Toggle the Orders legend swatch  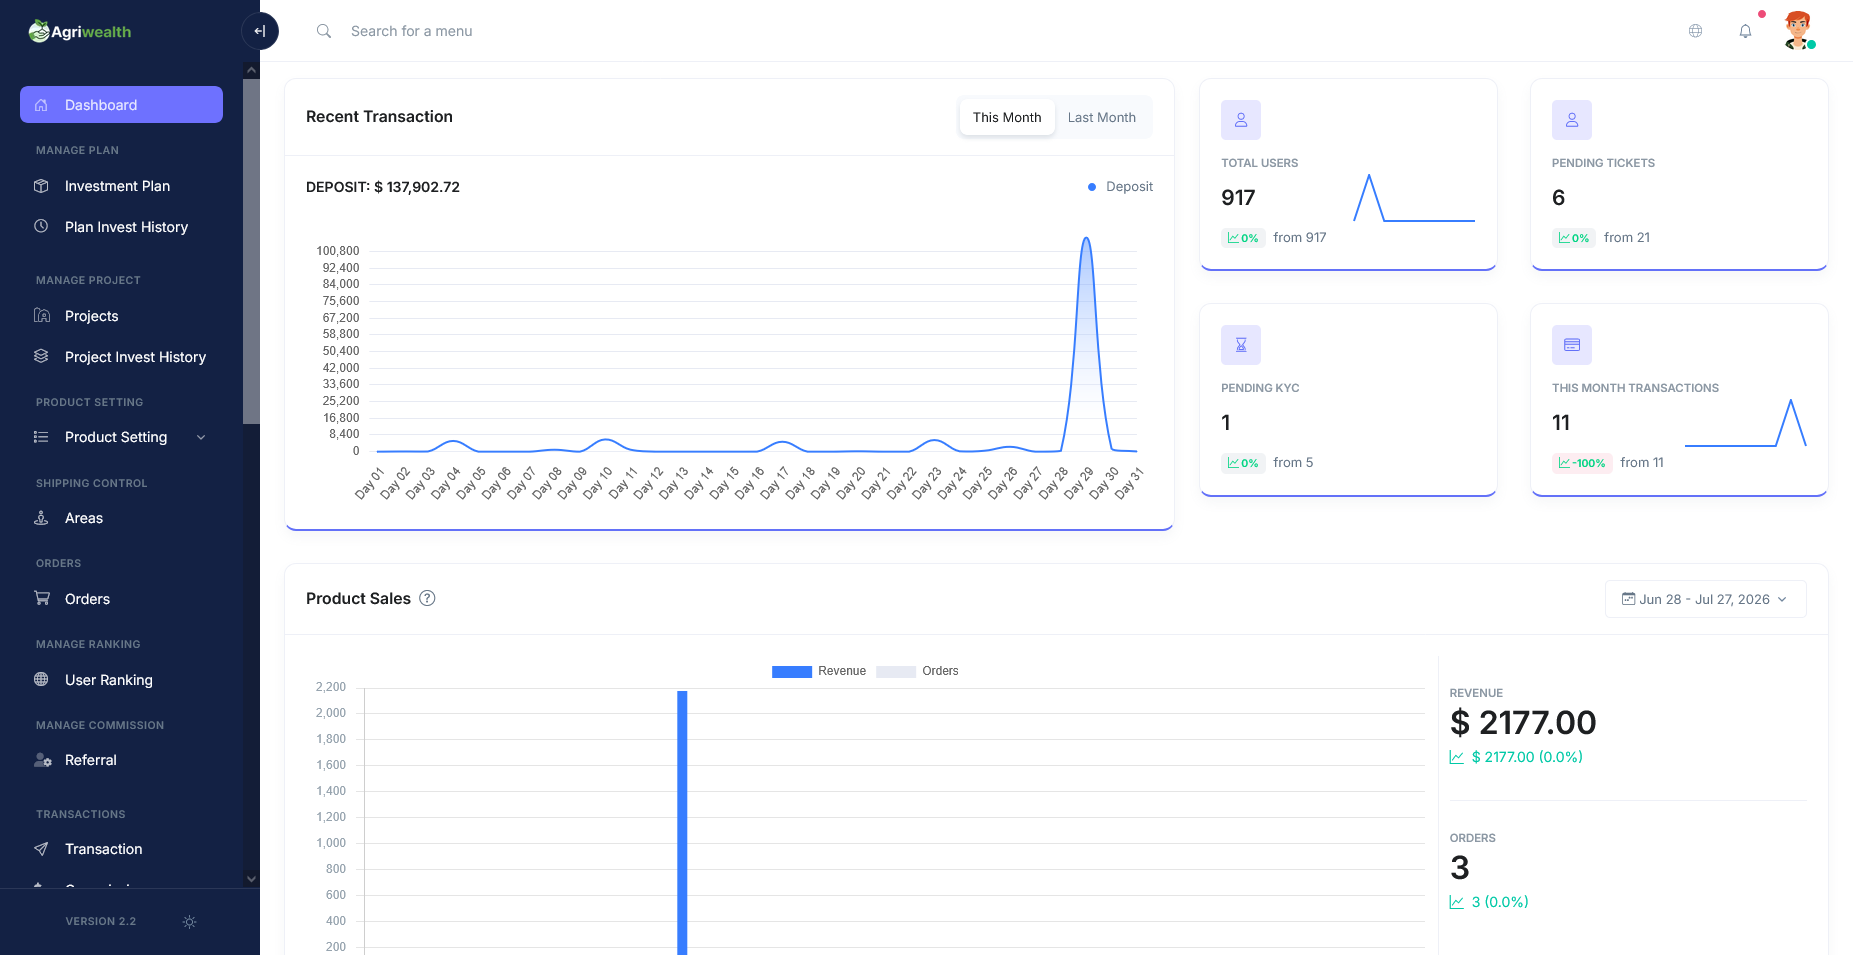click(x=896, y=671)
